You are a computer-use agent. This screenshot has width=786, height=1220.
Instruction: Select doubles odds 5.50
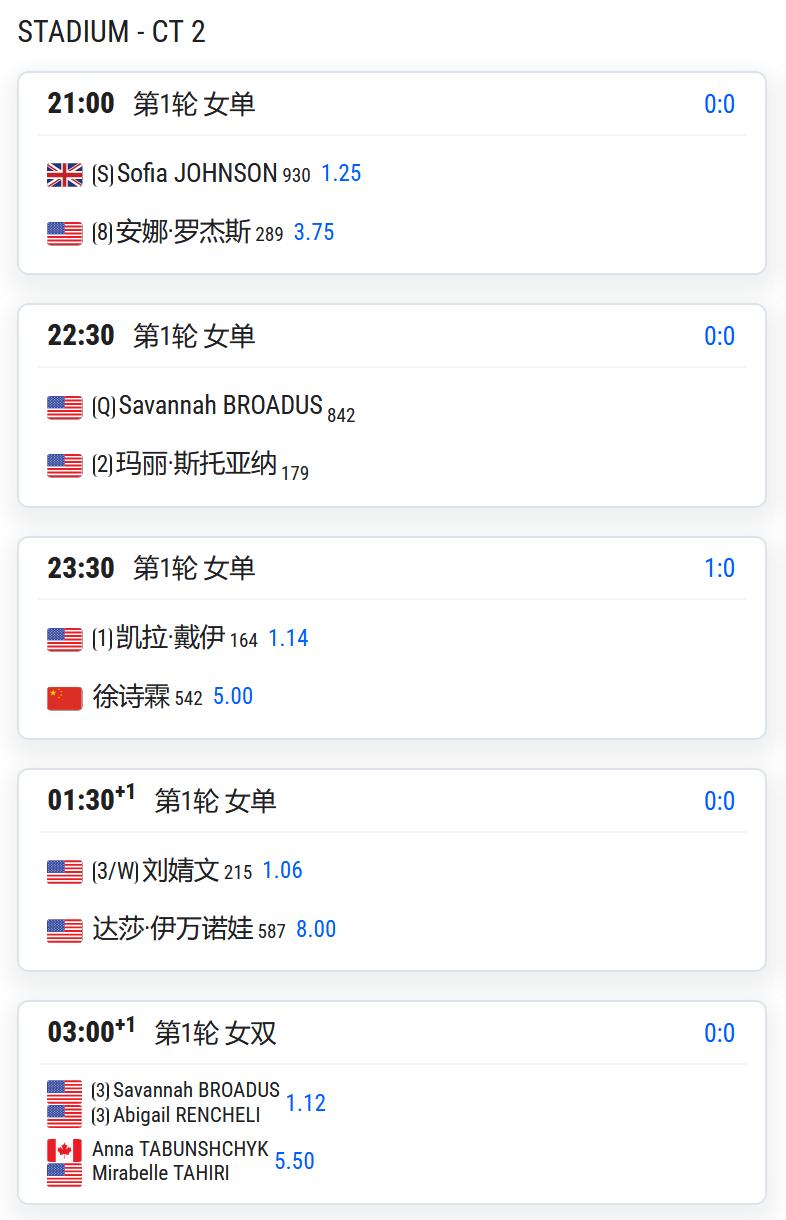[x=295, y=1161]
